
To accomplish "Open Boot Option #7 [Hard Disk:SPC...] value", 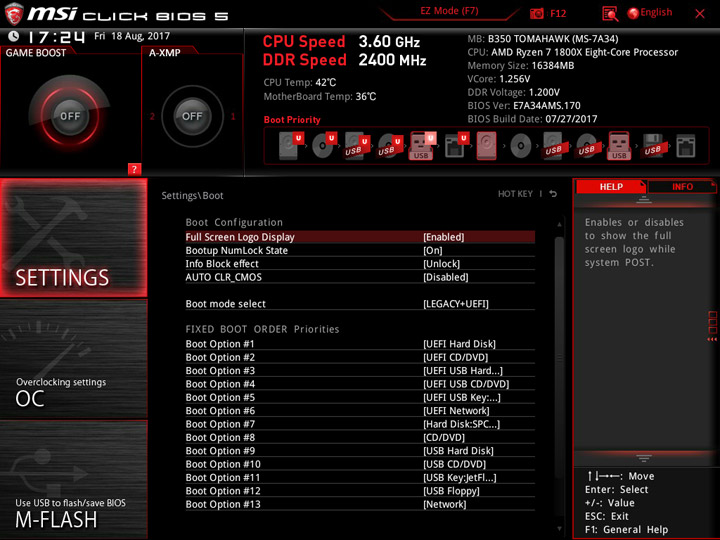I will click(x=461, y=424).
